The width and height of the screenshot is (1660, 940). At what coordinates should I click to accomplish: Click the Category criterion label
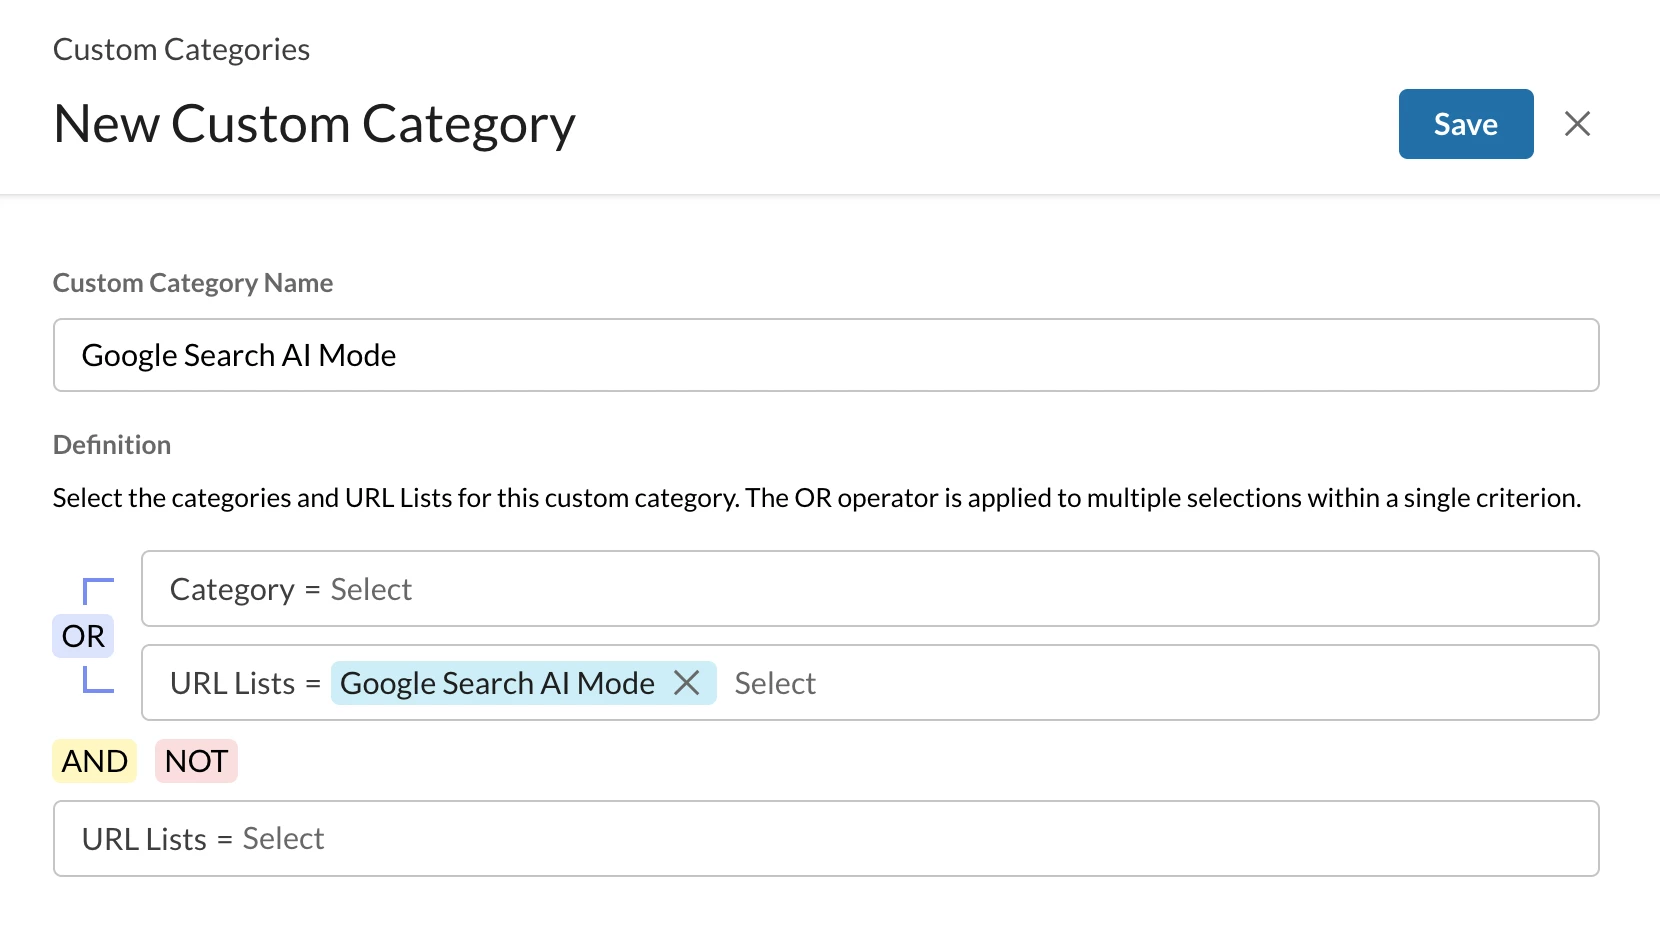click(232, 589)
